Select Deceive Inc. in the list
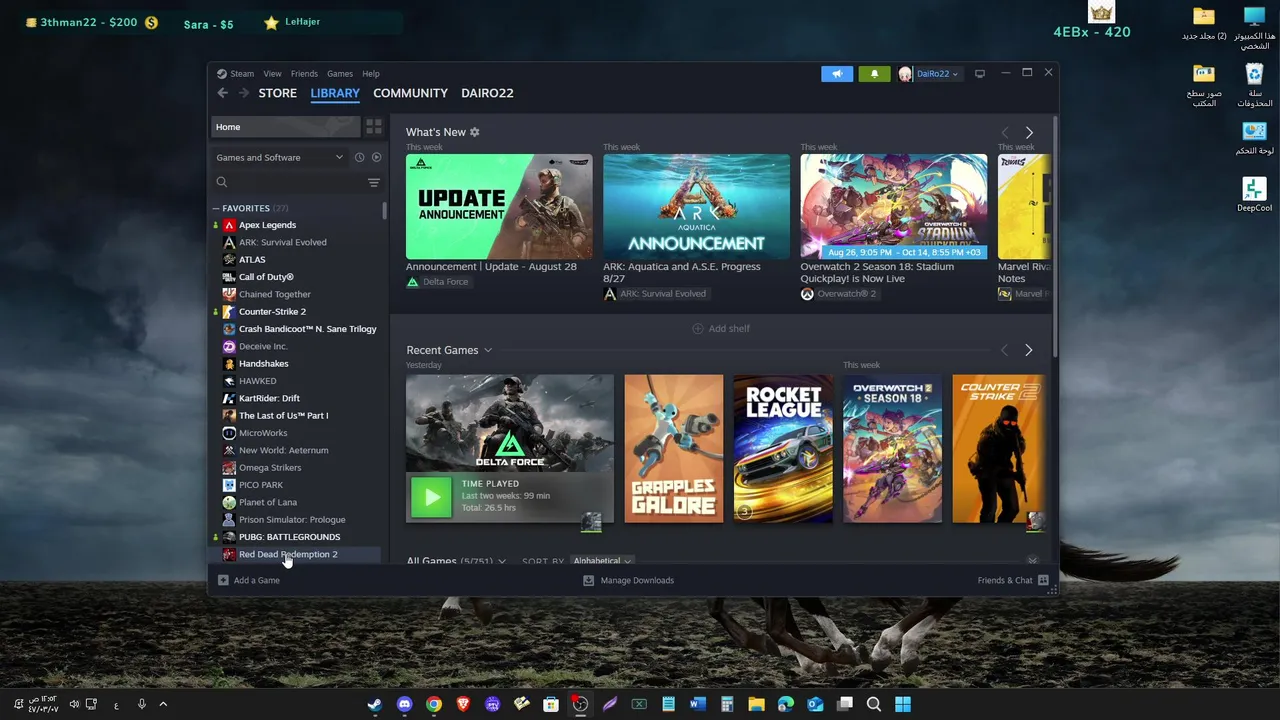The width and height of the screenshot is (1280, 720). tap(263, 346)
